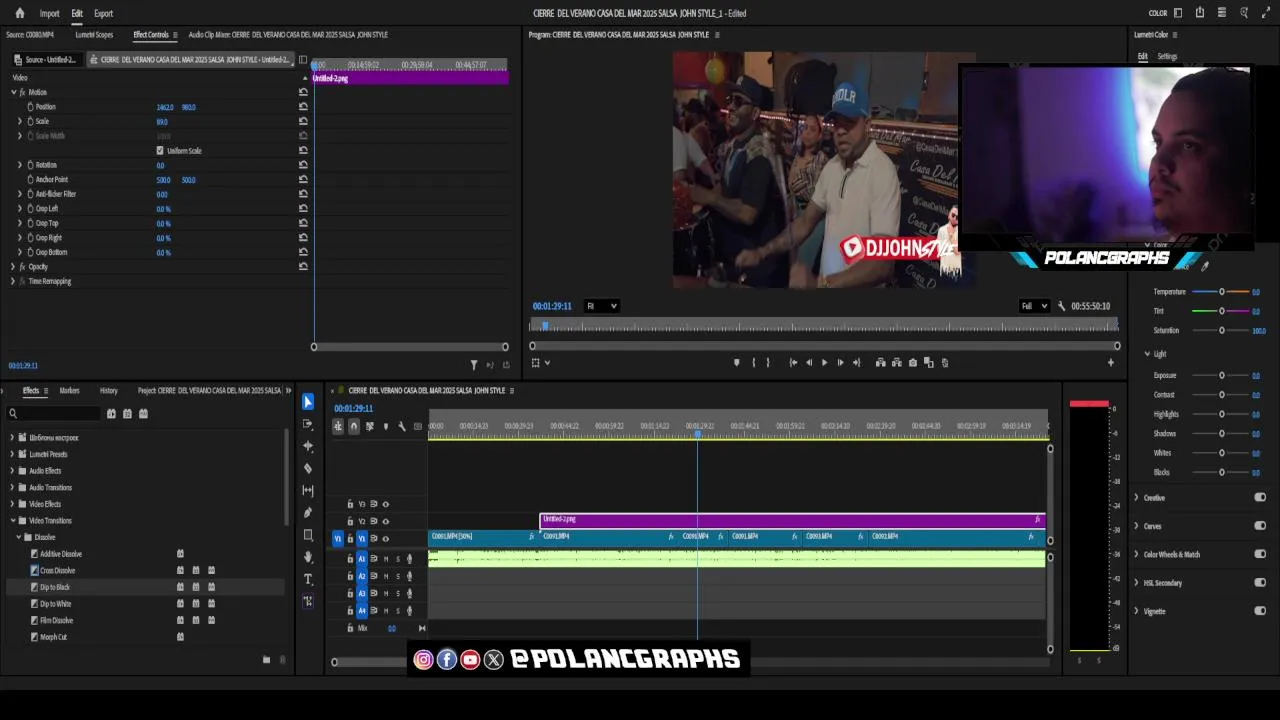The height and width of the screenshot is (720, 1280).
Task: Expand Lumetri Presets folder
Action: 12,454
